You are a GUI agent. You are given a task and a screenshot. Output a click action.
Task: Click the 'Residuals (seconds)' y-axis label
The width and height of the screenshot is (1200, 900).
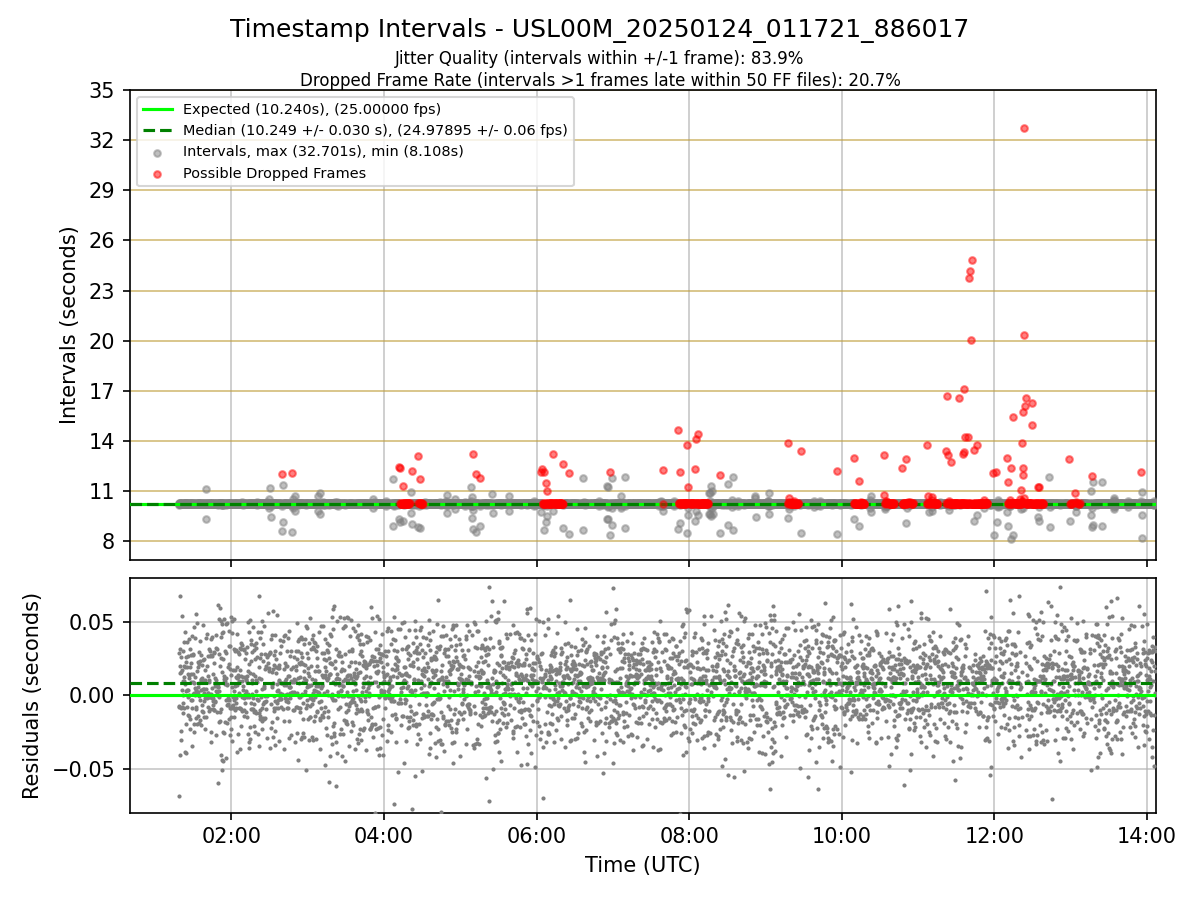[31, 696]
